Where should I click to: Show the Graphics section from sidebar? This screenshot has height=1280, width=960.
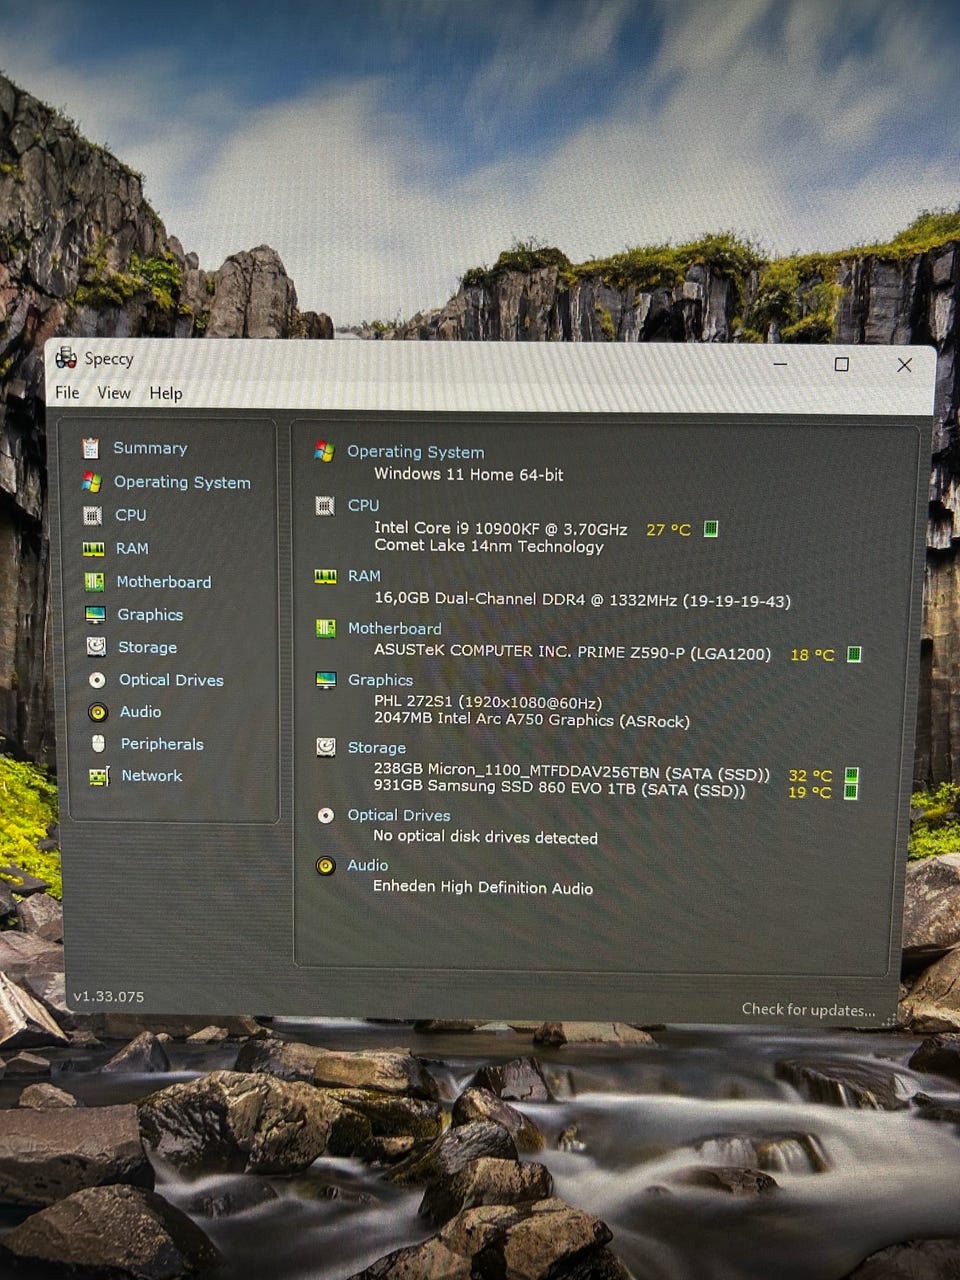tap(150, 614)
